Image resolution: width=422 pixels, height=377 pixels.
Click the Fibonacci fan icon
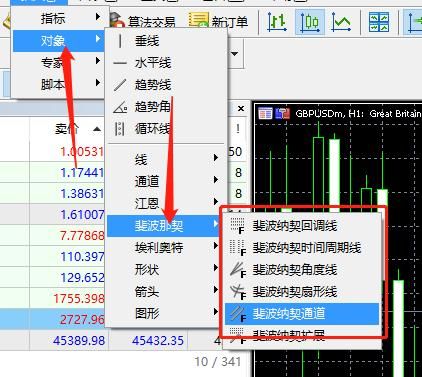pyautogui.click(x=238, y=292)
